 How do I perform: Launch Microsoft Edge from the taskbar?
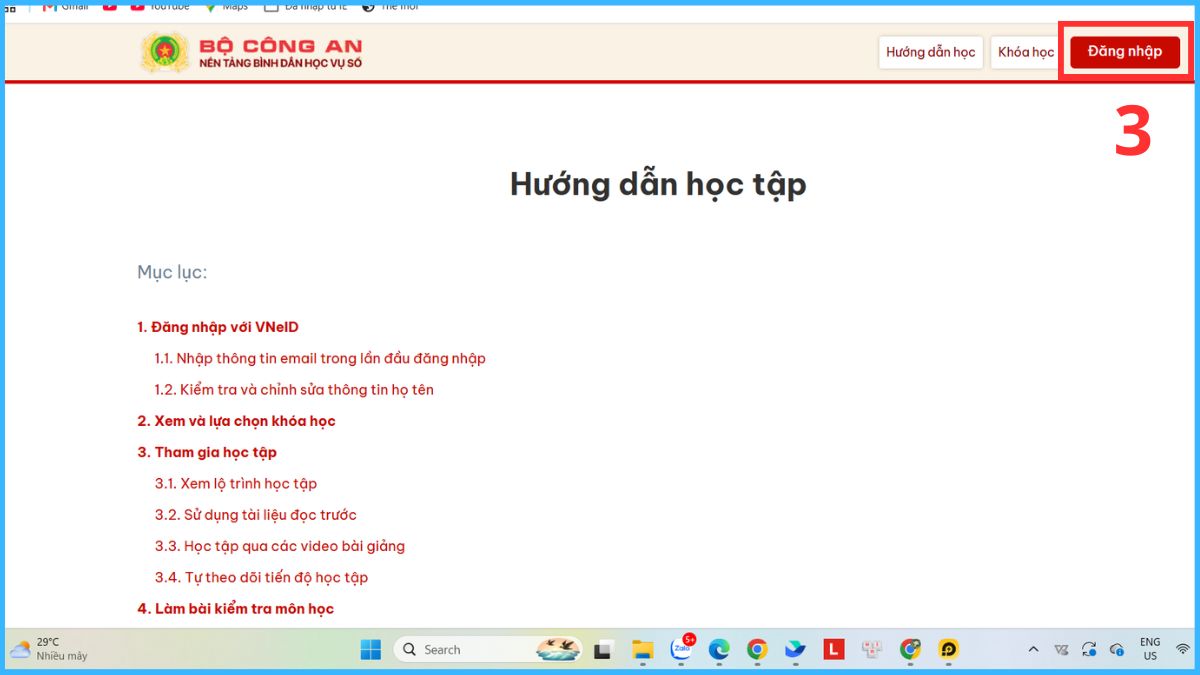[719, 650]
